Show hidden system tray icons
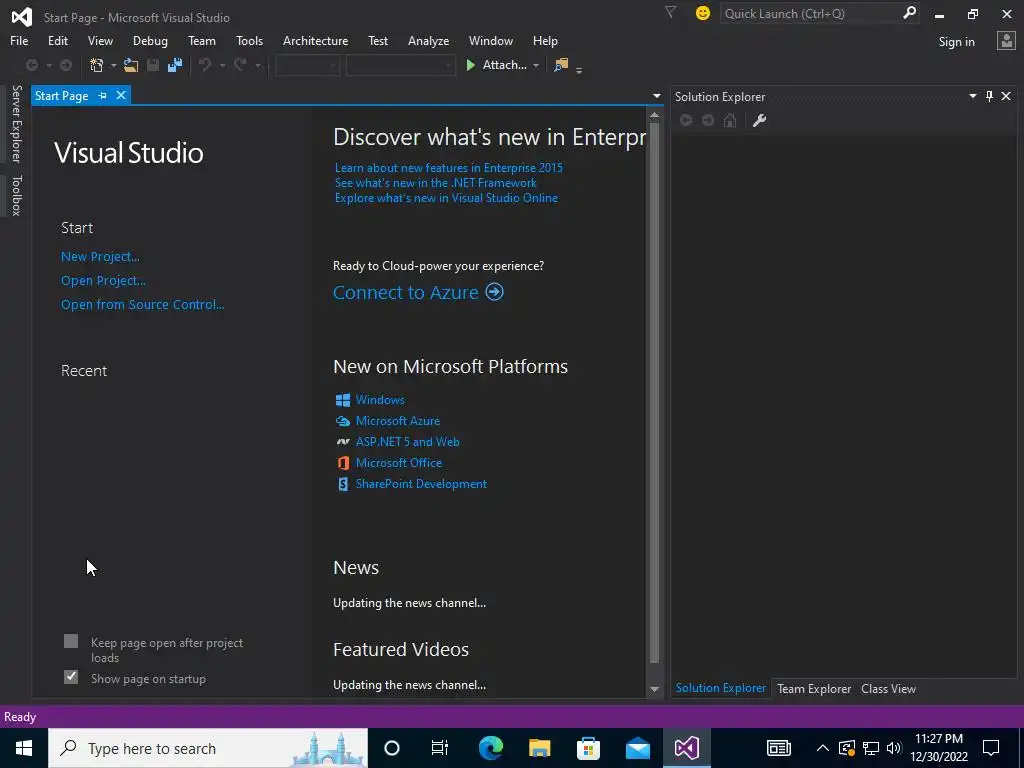The width and height of the screenshot is (1024, 768). [823, 748]
